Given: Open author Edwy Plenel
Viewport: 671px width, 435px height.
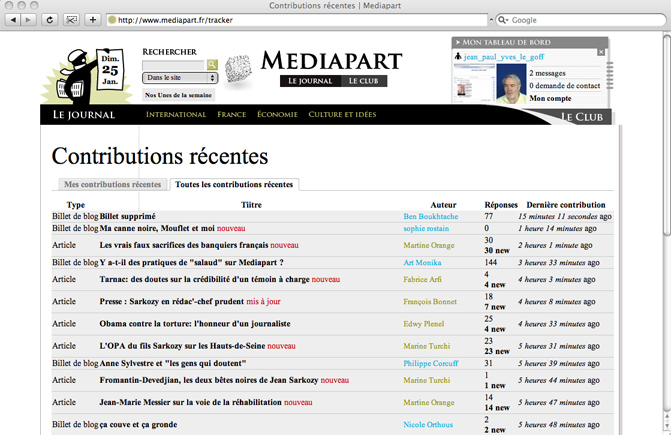Looking at the screenshot, I should 424,324.
